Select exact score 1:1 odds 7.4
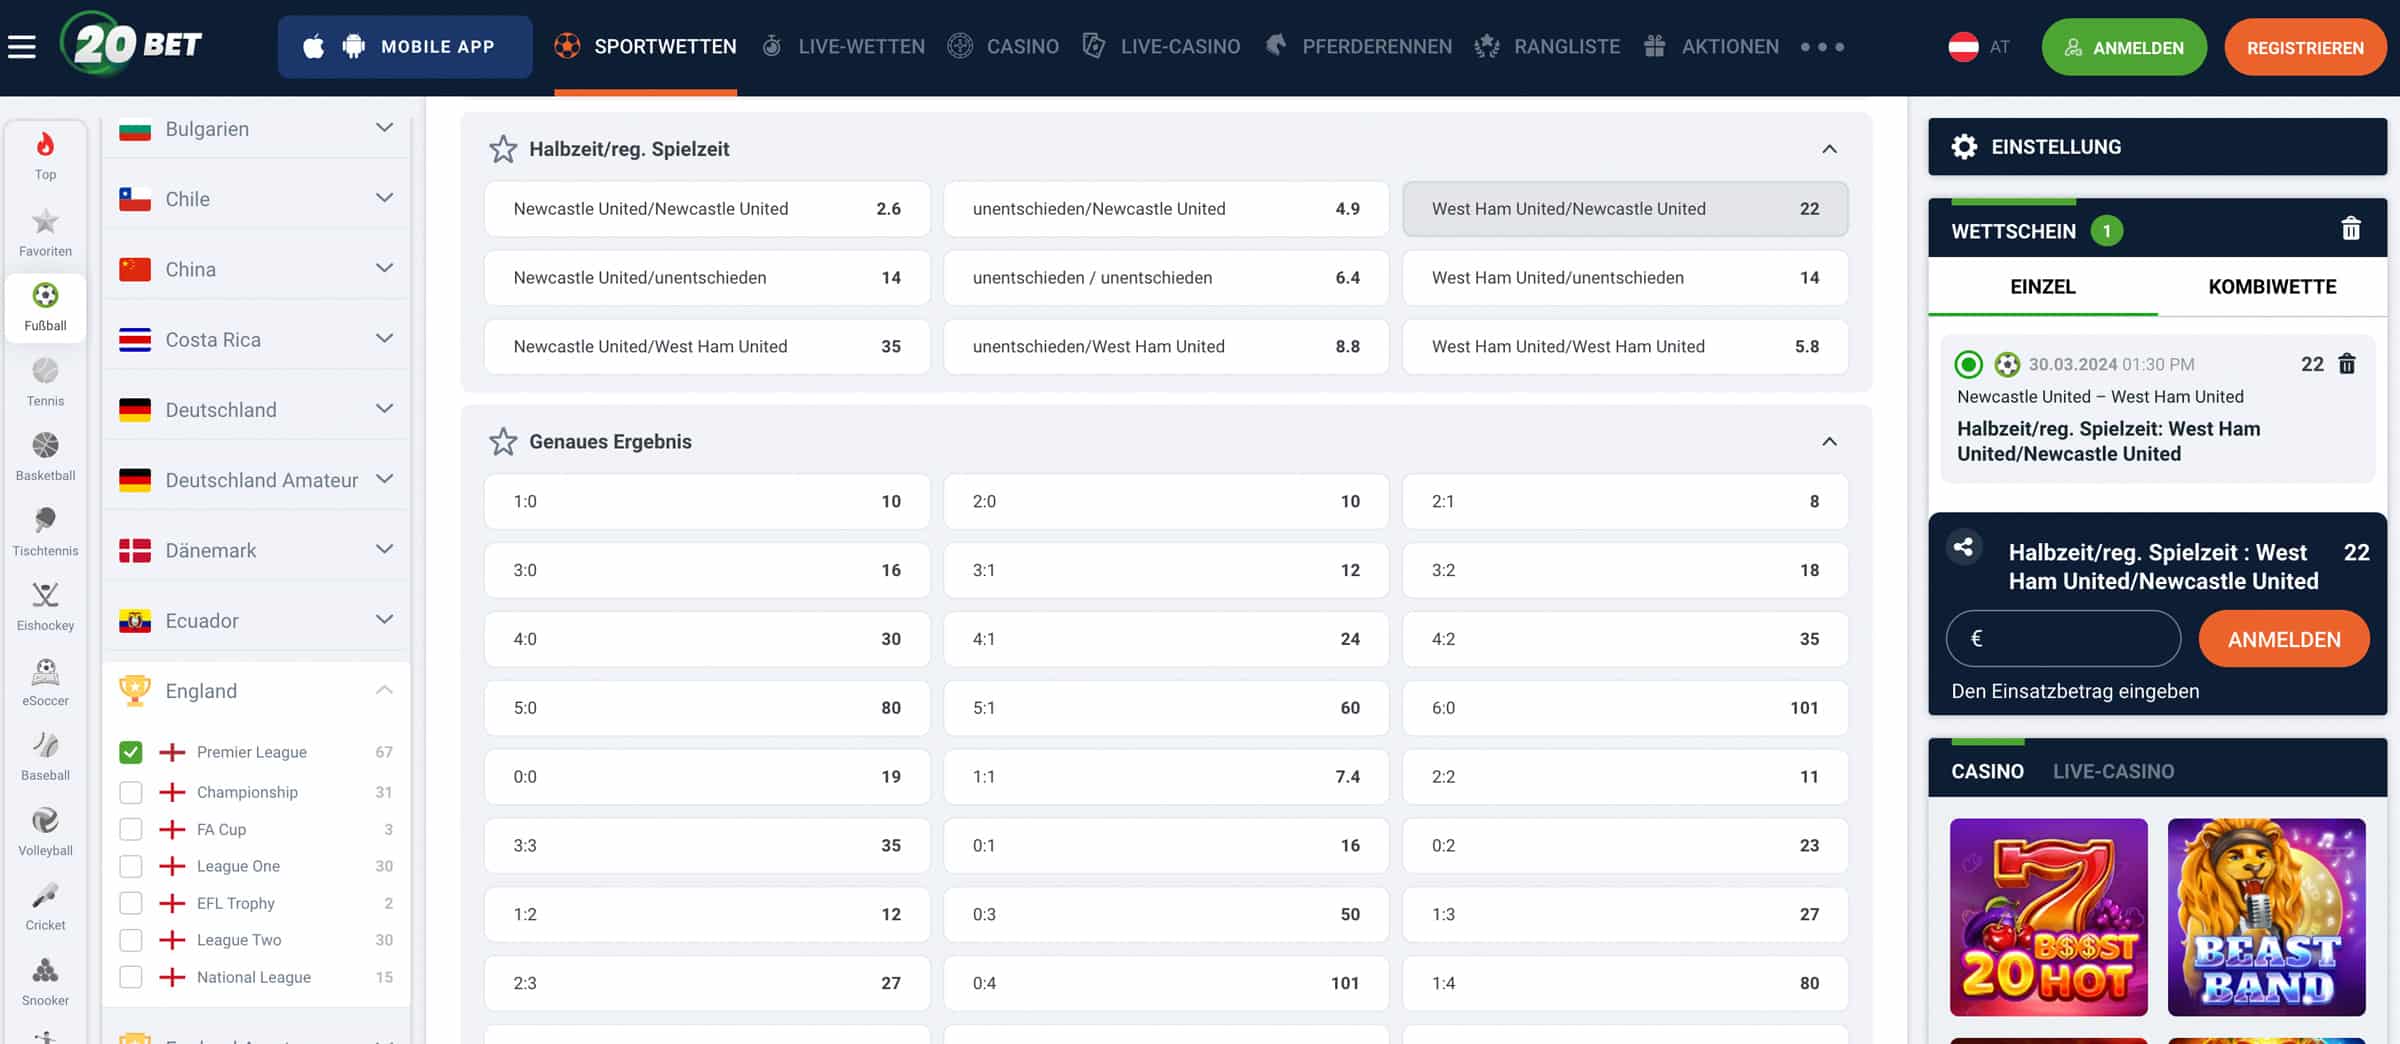The height and width of the screenshot is (1044, 2400). click(x=1166, y=777)
